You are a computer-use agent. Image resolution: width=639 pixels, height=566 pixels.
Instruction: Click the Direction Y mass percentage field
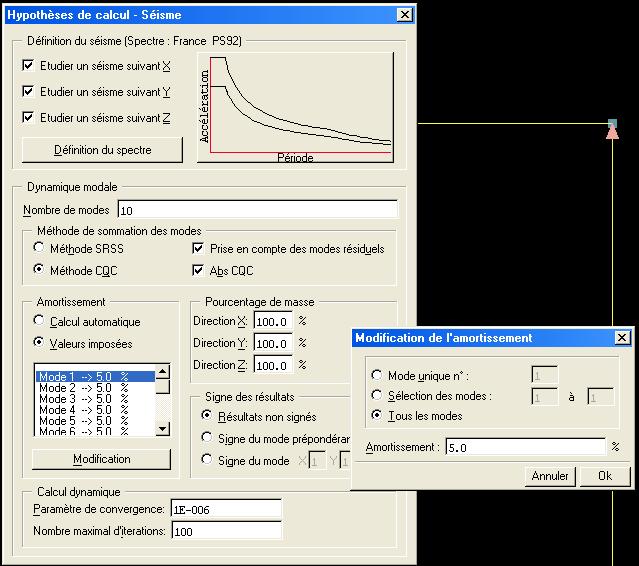(x=273, y=343)
